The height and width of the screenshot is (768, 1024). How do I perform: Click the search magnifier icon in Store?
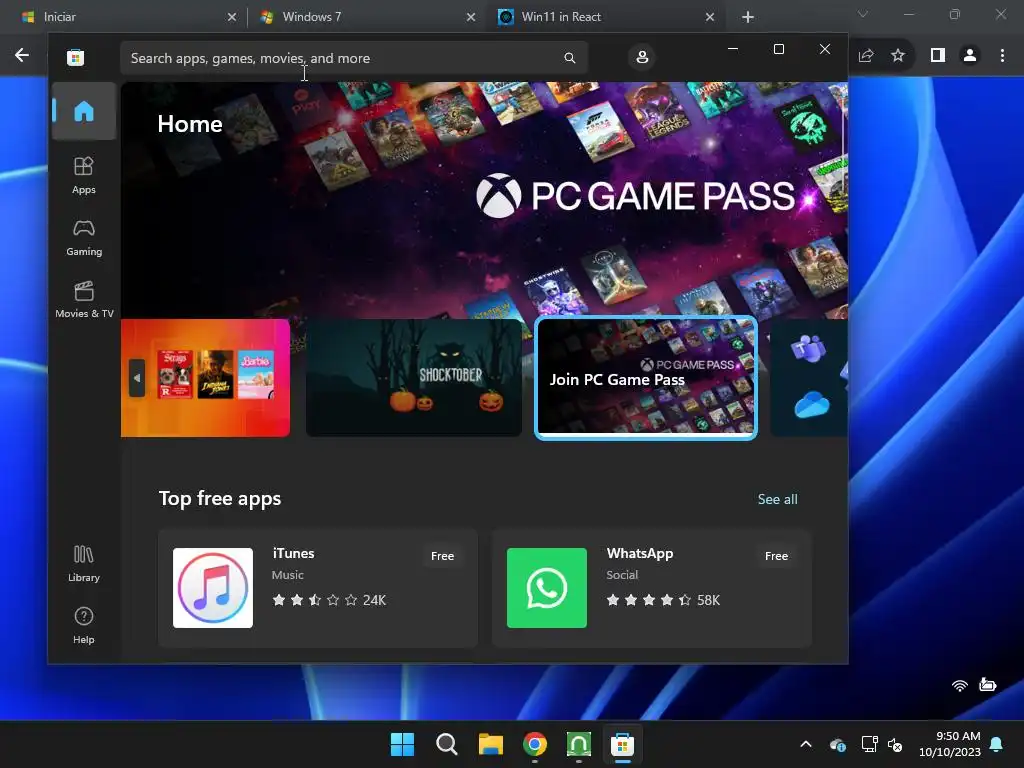point(569,58)
